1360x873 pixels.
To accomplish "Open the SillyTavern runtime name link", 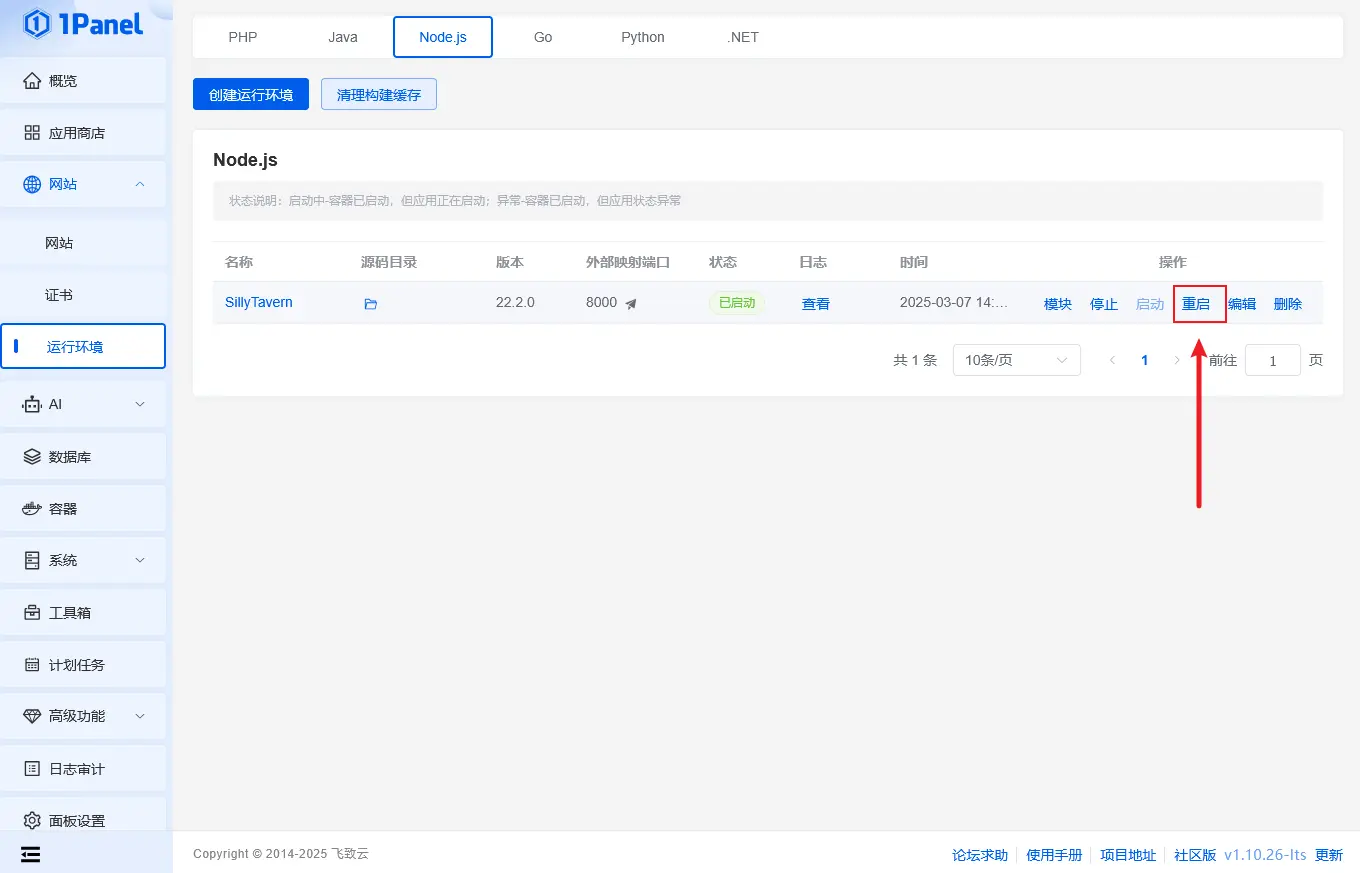I will 258,302.
